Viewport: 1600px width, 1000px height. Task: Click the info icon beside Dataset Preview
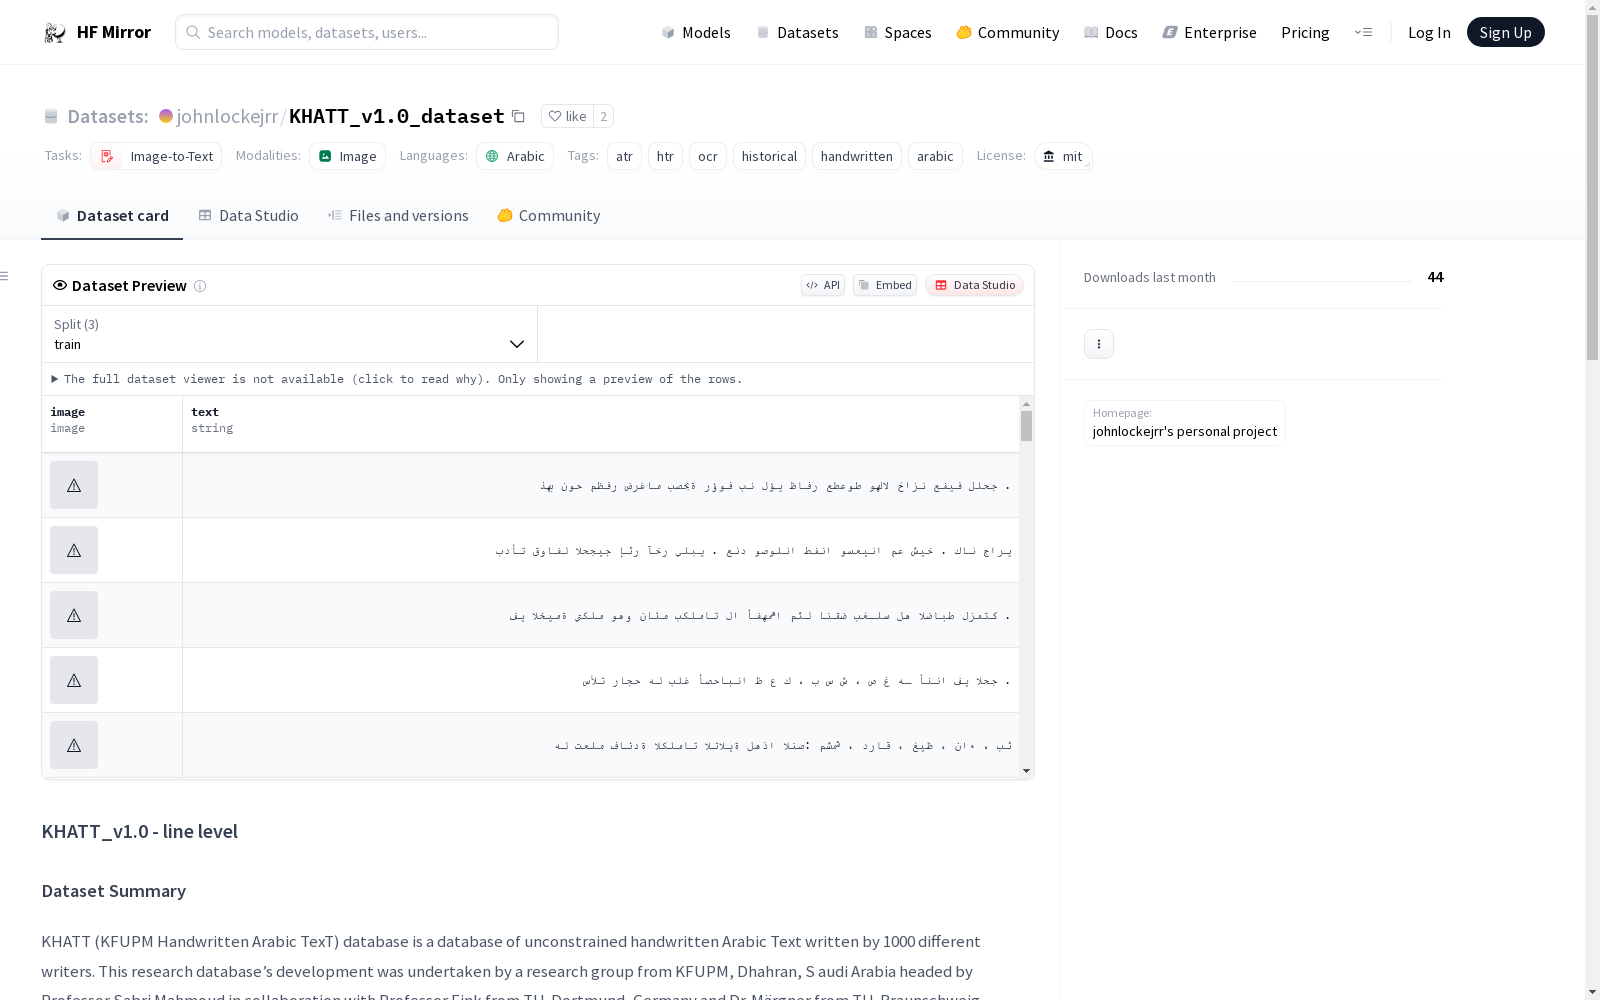[200, 286]
